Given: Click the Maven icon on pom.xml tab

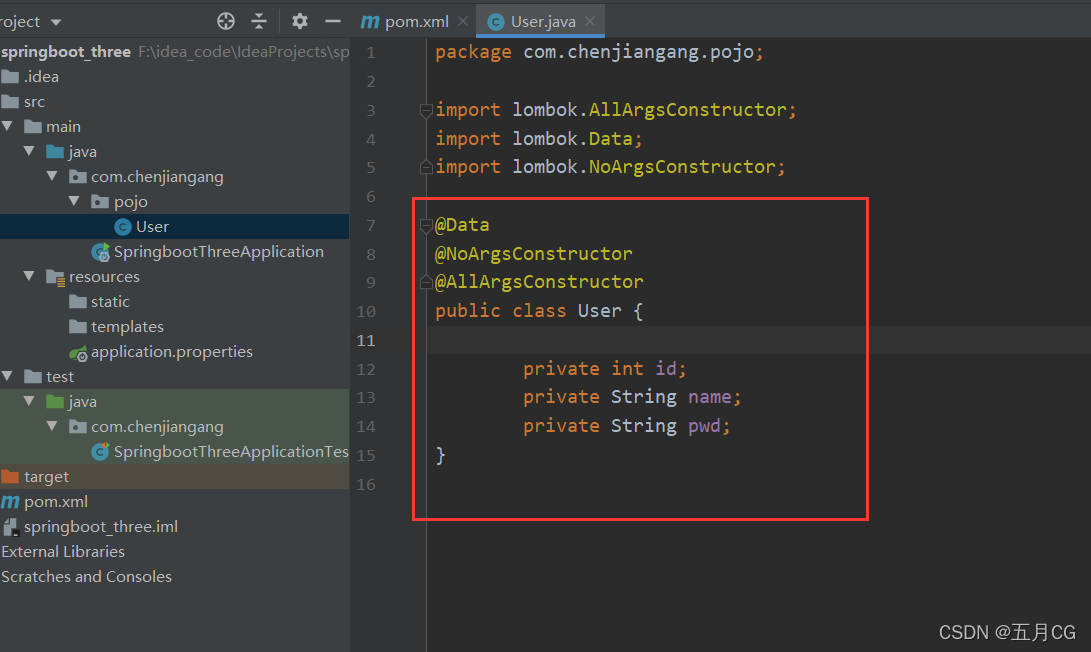Looking at the screenshot, I should pyautogui.click(x=370, y=22).
